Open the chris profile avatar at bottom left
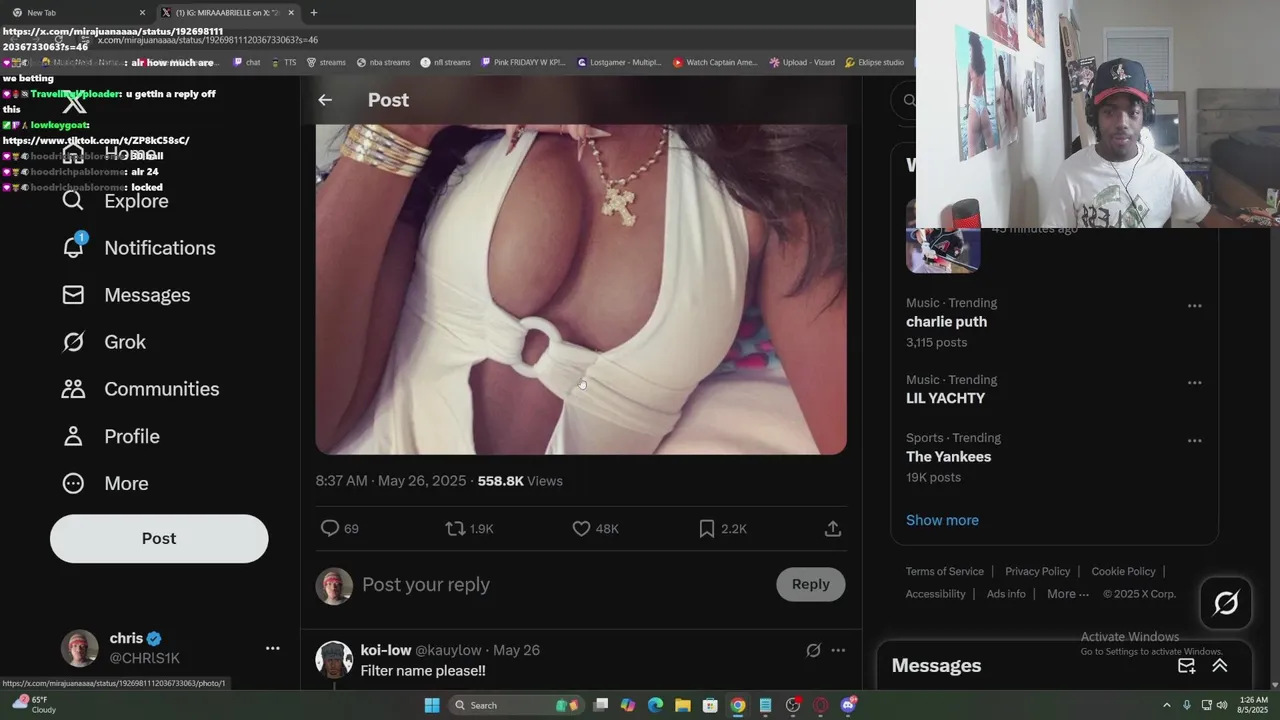The image size is (1280, 720). (80, 648)
